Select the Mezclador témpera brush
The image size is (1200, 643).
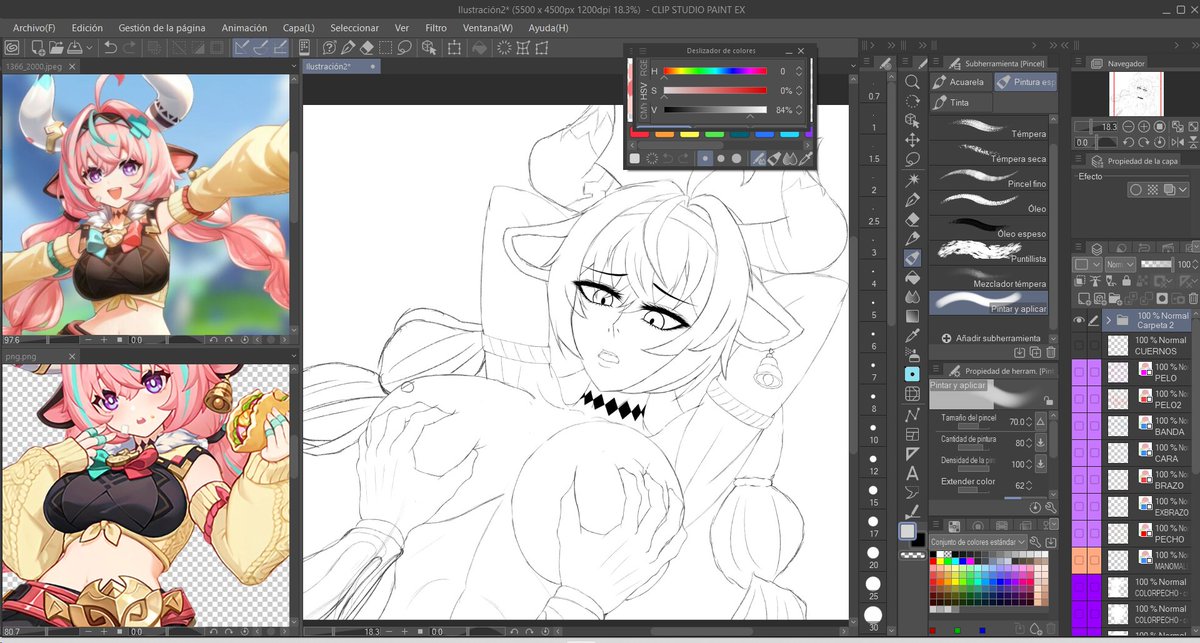tap(989, 278)
